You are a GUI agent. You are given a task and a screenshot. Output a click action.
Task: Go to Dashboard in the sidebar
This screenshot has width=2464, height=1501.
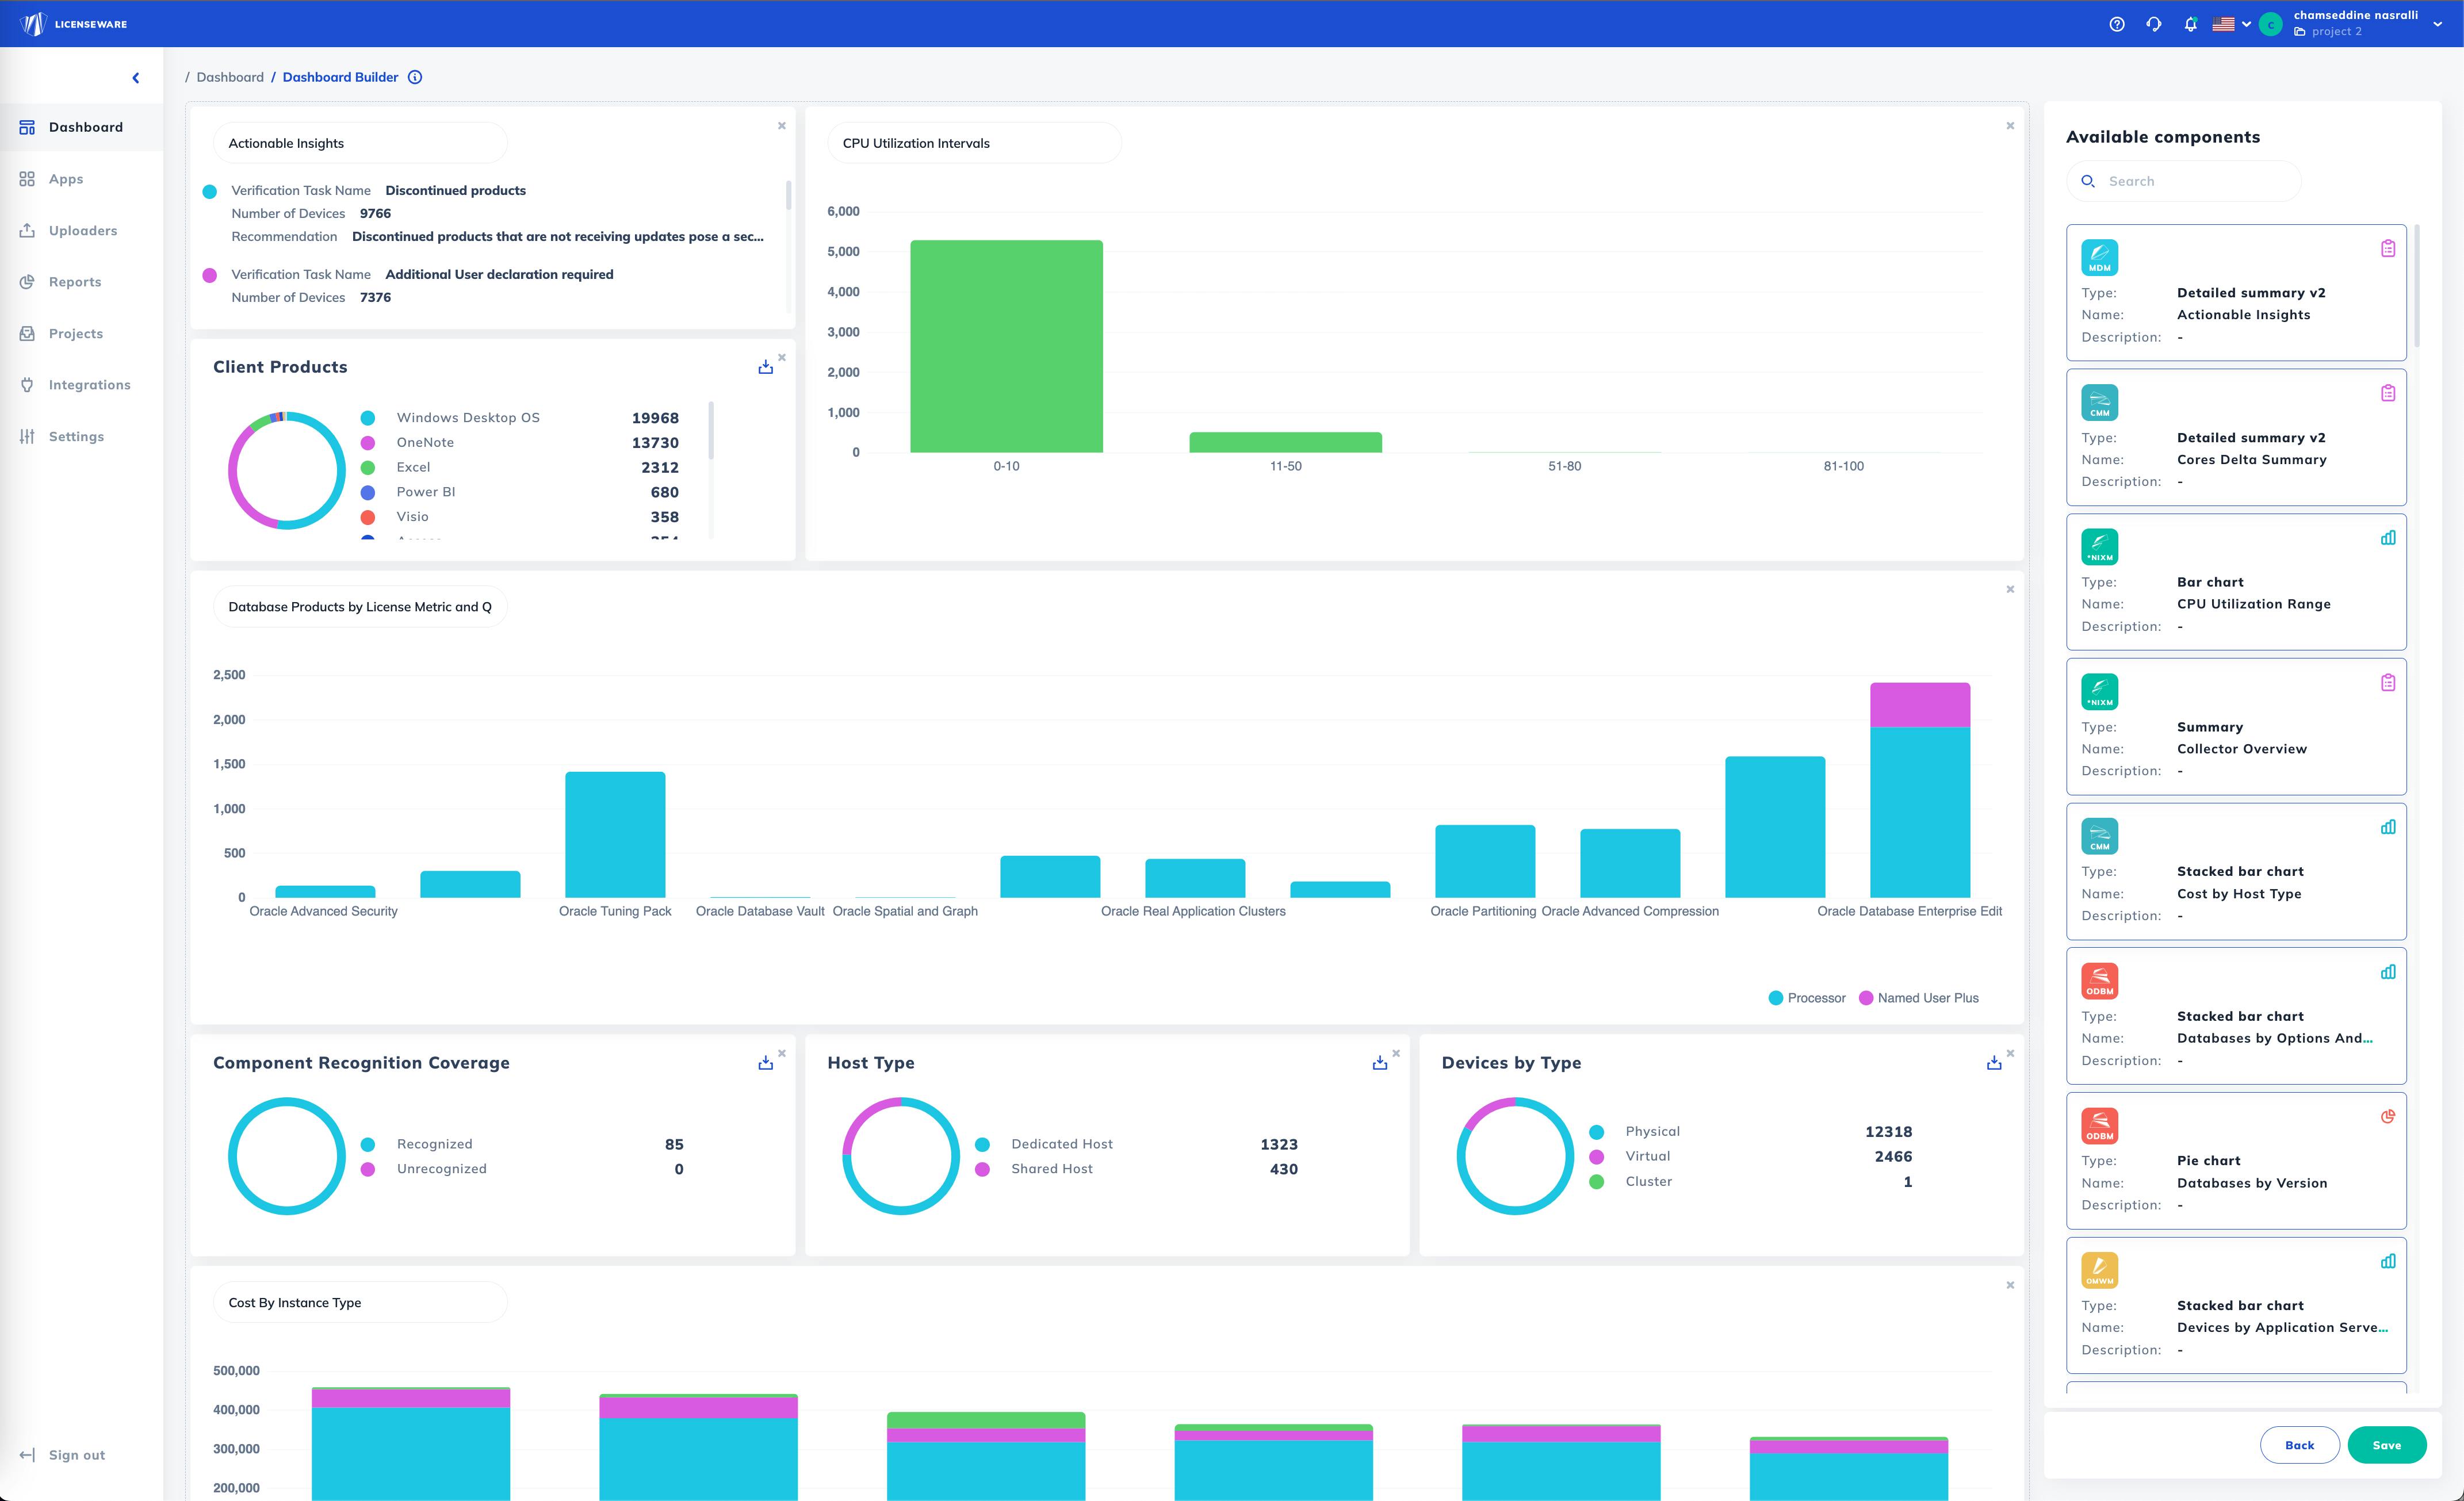[81, 127]
